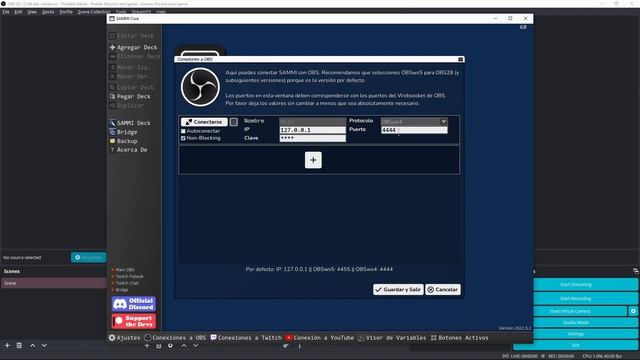Click Main OBS status indicator in SAMMI
640x360 pixels.
(122, 270)
